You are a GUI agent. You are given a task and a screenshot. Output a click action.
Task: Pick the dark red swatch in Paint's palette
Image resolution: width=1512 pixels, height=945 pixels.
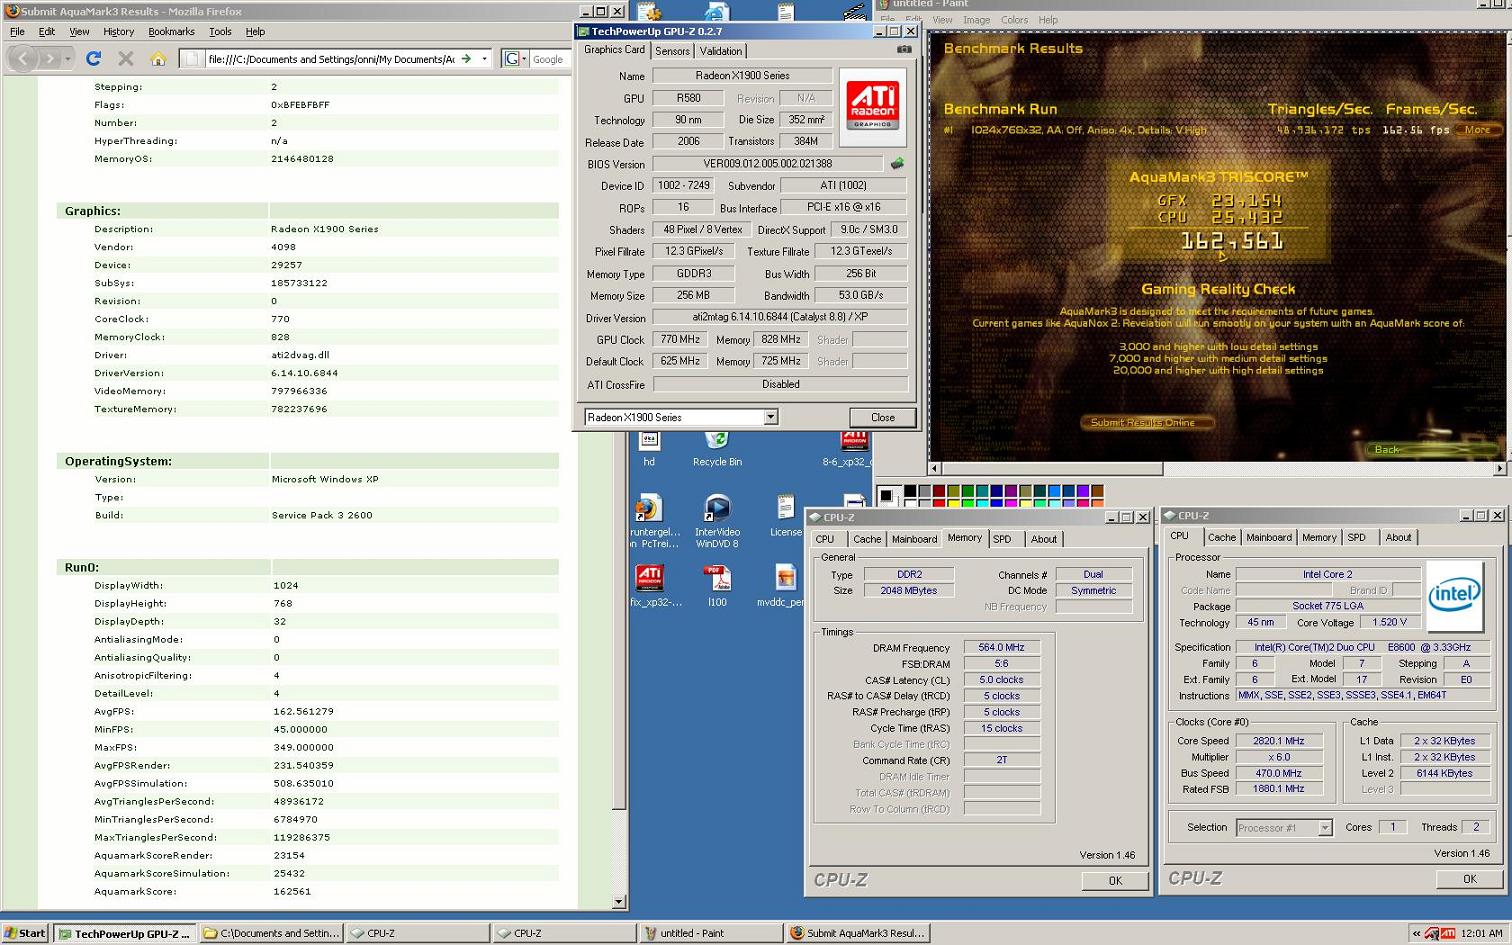pos(938,491)
